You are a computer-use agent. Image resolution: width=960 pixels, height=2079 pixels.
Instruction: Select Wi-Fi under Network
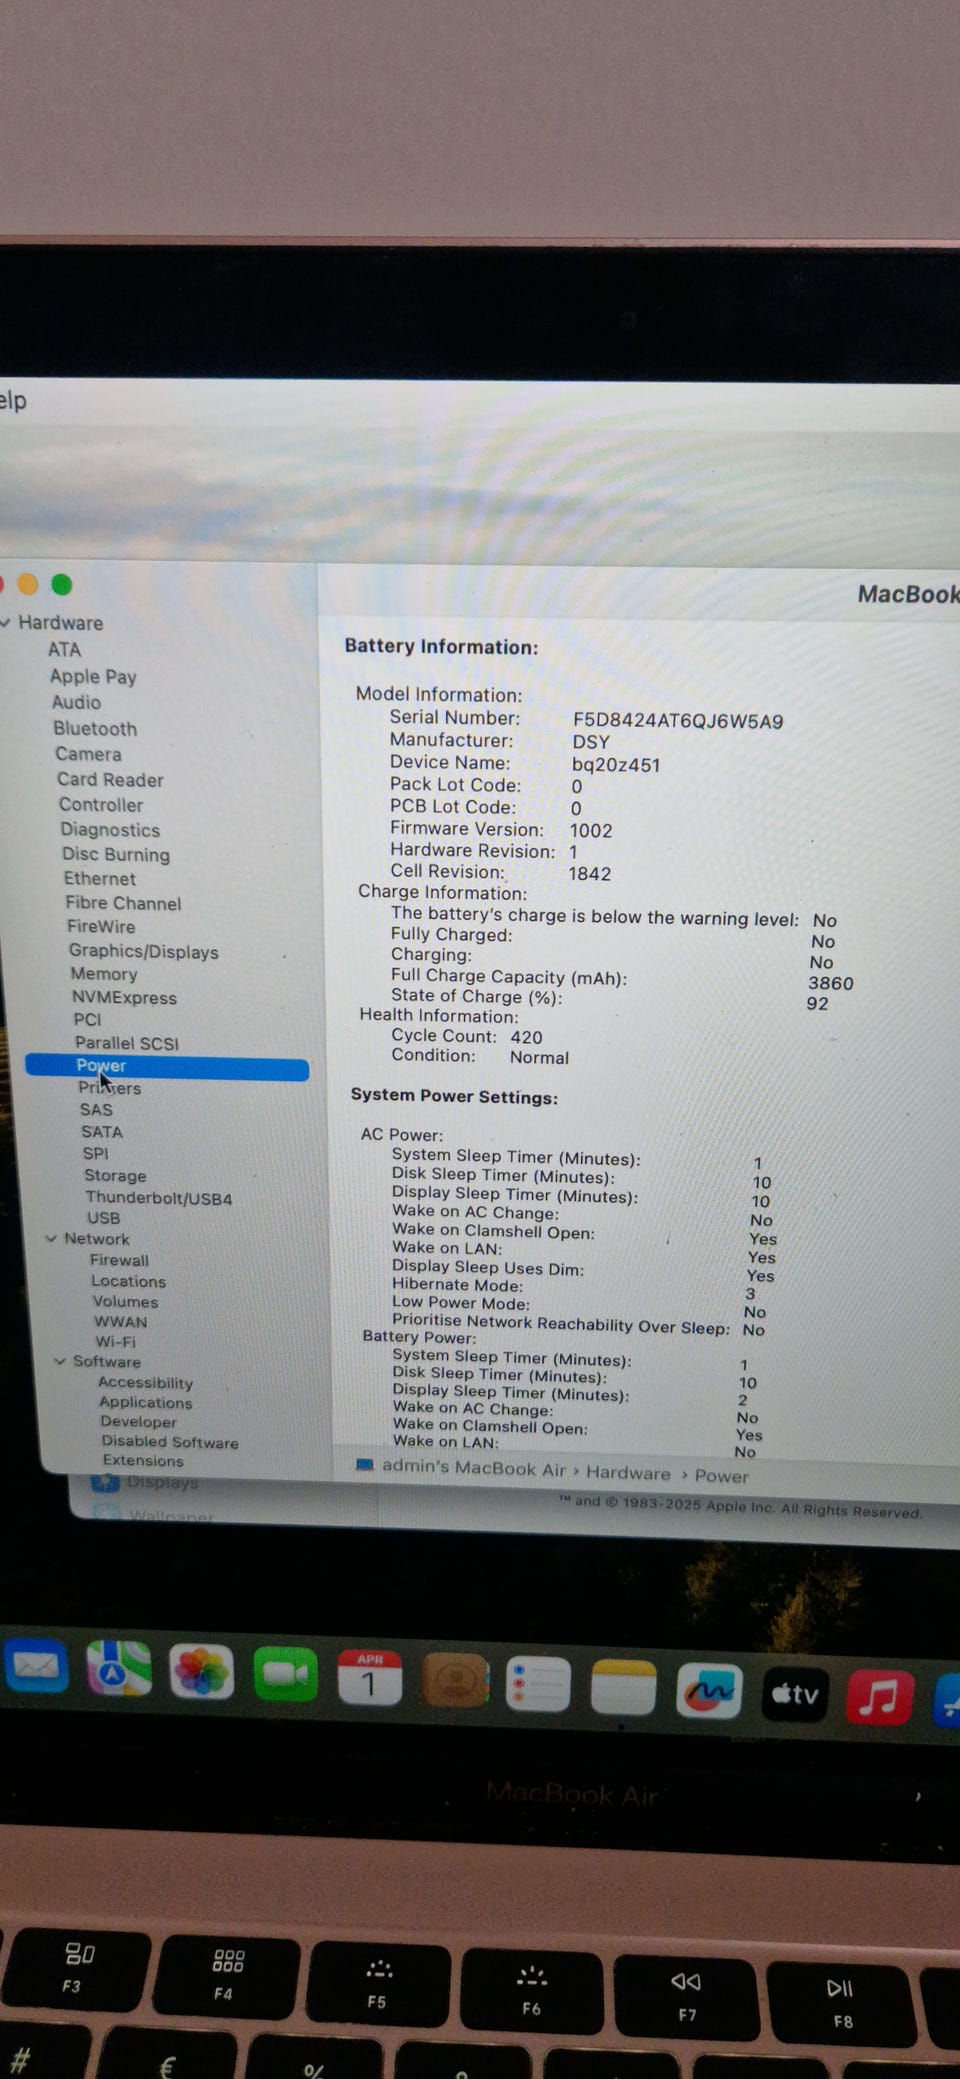[x=115, y=1341]
